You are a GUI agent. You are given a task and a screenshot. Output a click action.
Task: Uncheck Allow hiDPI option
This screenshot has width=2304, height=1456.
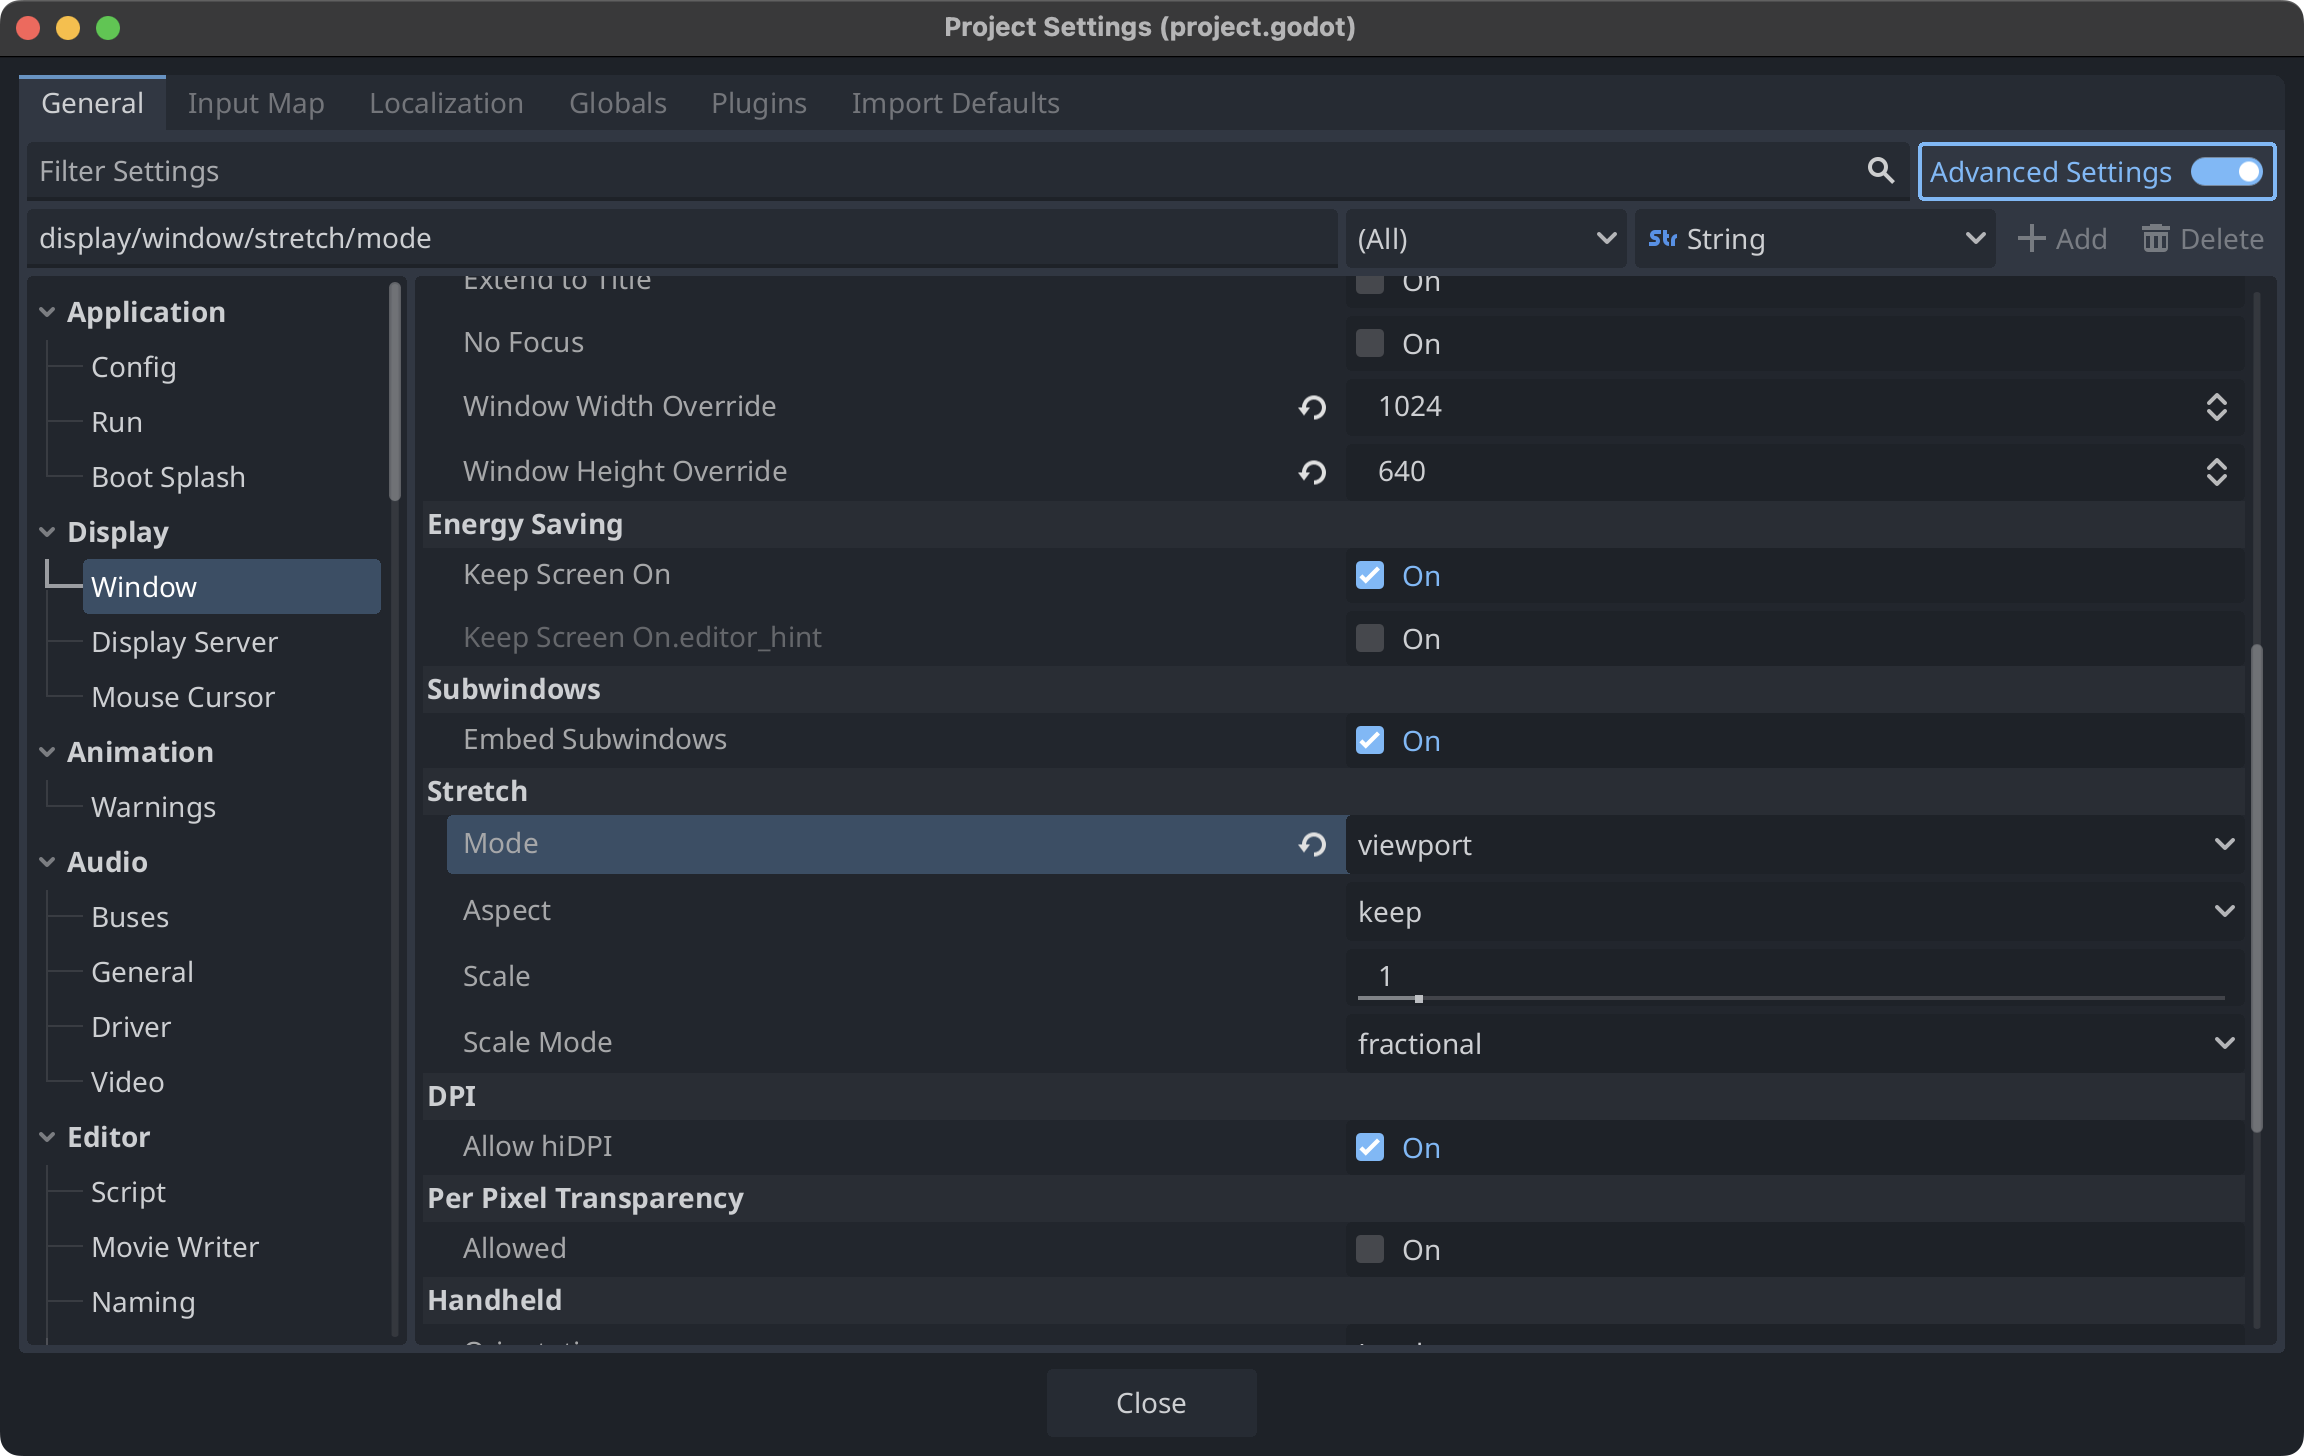click(1369, 1147)
